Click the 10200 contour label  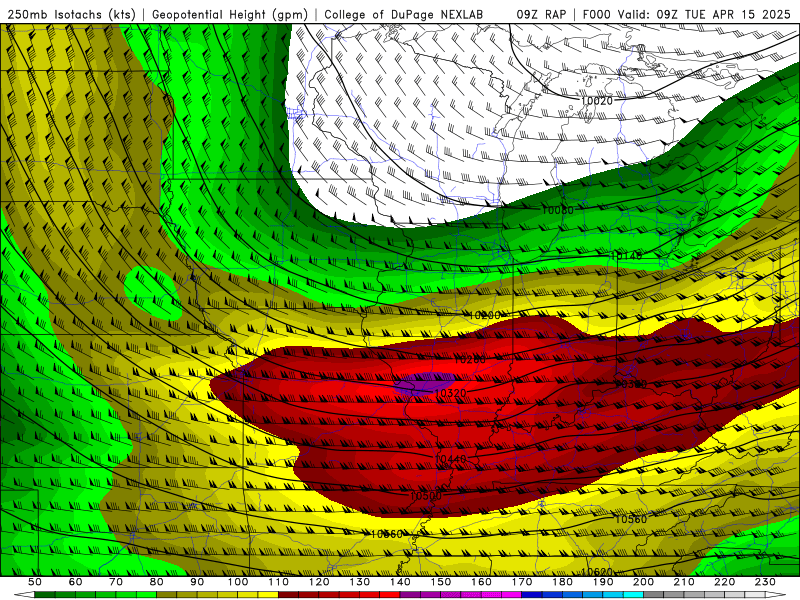coord(485,315)
